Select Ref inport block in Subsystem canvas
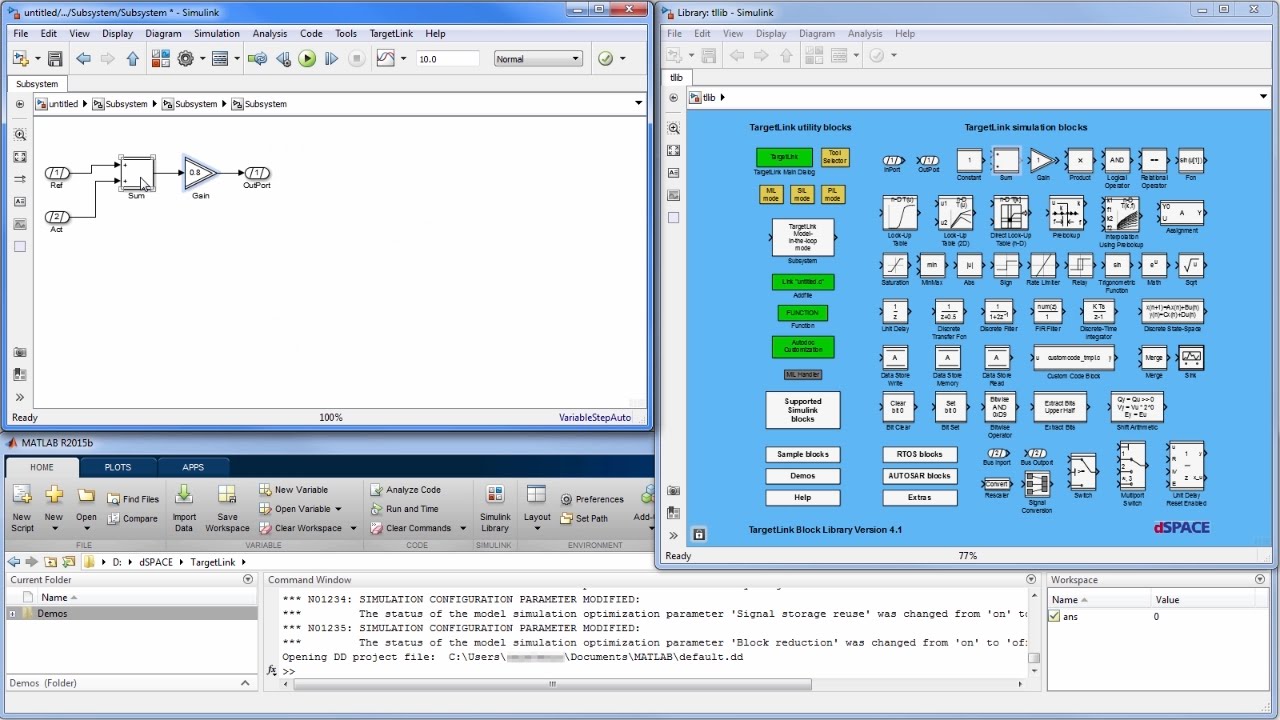Image resolution: width=1280 pixels, height=720 pixels. pos(57,173)
